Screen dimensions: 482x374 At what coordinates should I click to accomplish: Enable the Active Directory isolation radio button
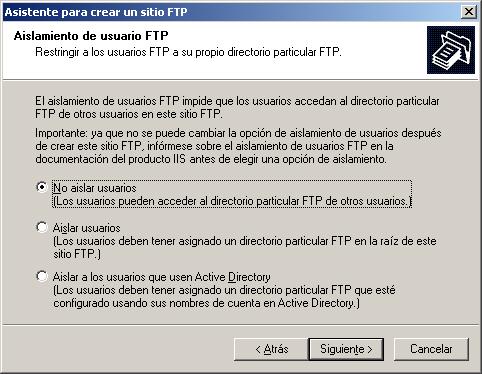(x=42, y=276)
